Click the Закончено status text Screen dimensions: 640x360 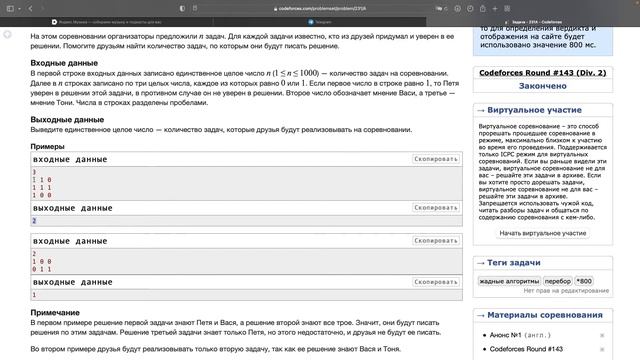[542, 86]
